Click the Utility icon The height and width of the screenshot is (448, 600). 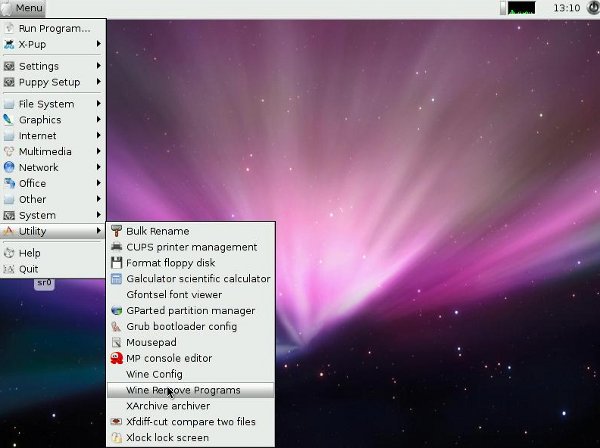(x=9, y=231)
